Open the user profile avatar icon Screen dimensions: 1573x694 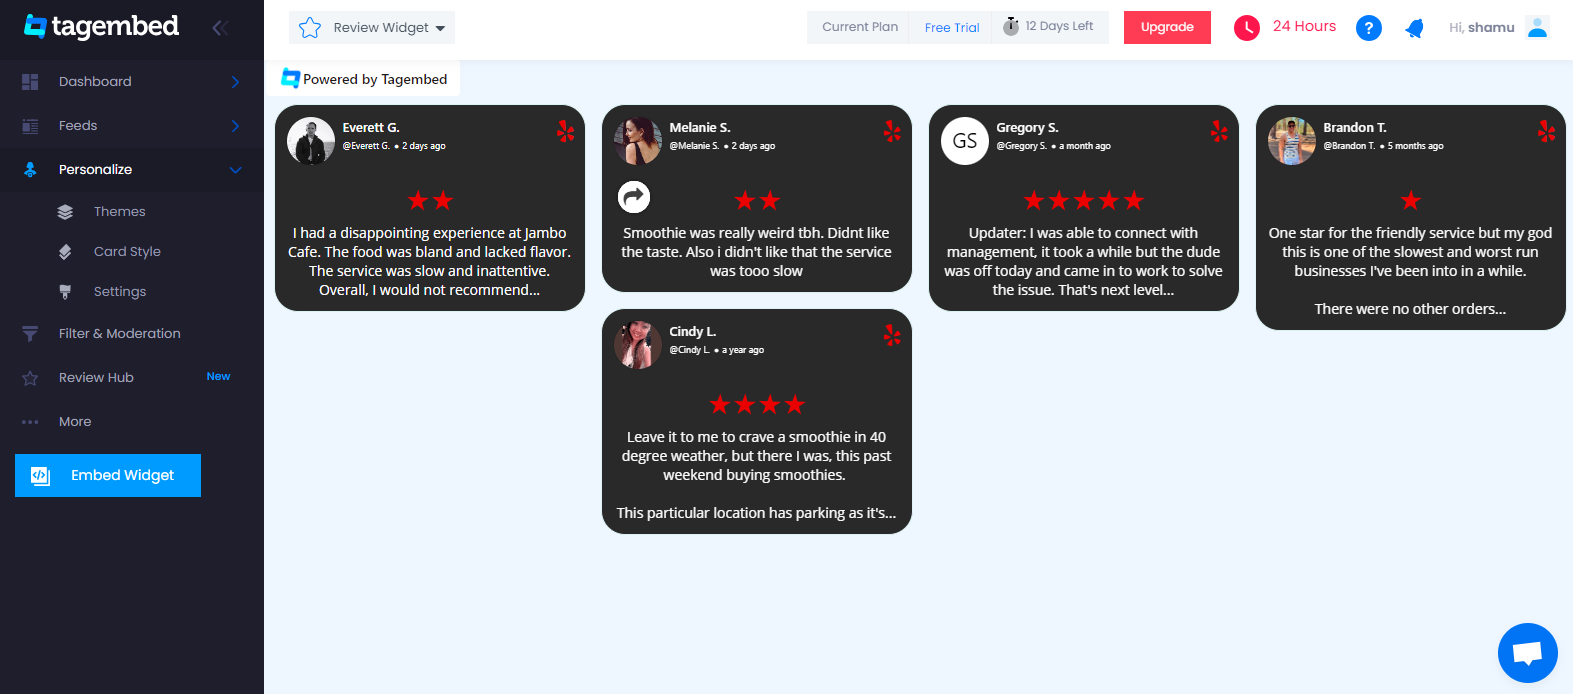1538,28
